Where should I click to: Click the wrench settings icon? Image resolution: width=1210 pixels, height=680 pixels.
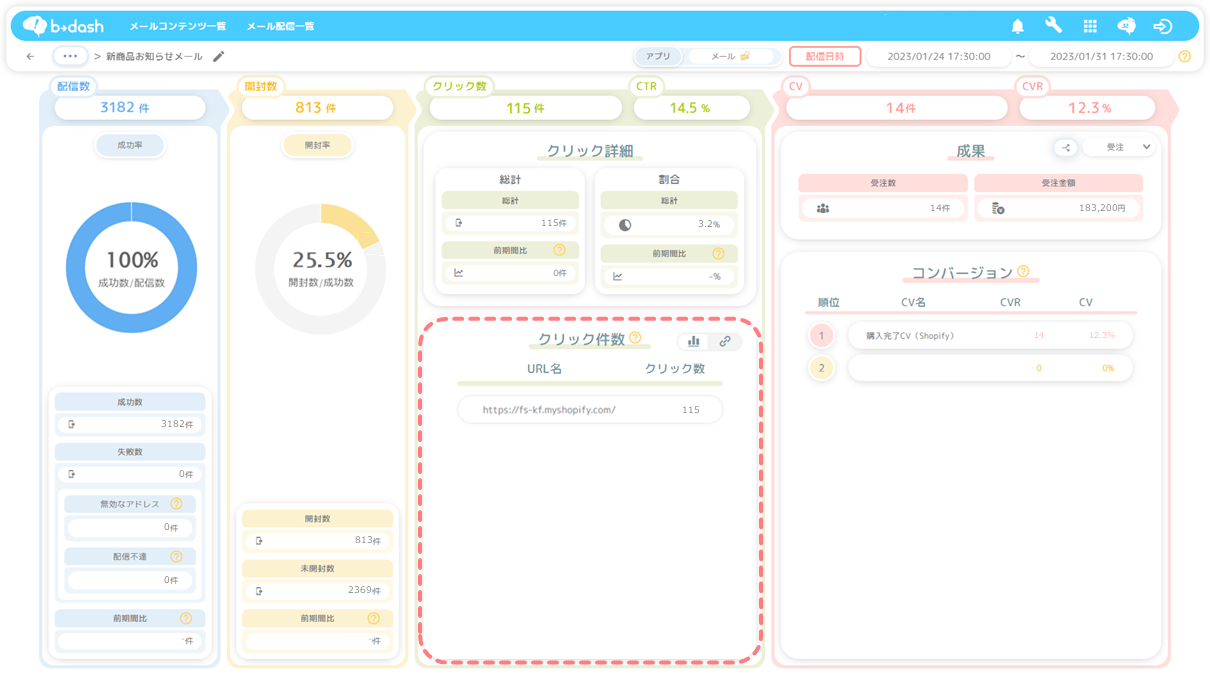click(x=1053, y=26)
